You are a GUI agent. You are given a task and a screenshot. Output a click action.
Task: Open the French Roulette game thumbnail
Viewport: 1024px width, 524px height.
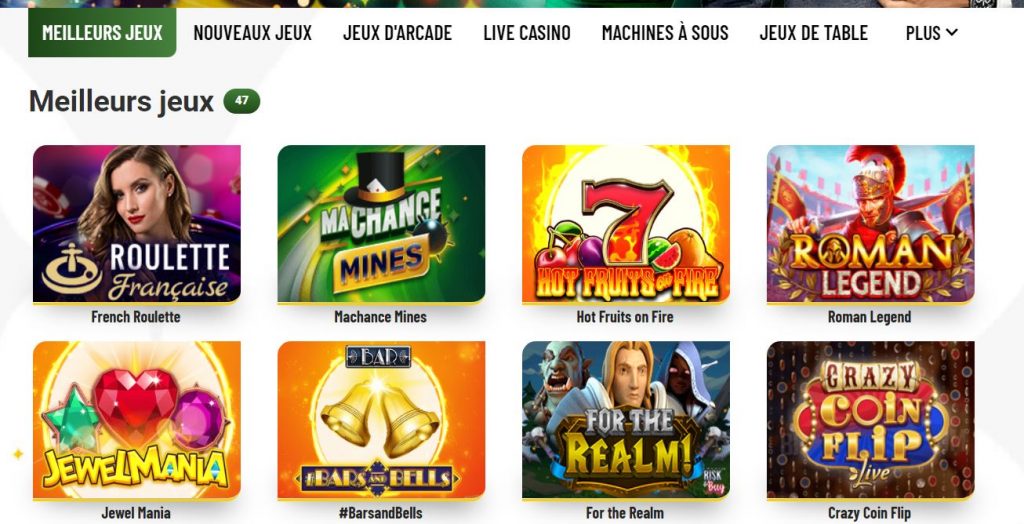[x=136, y=223]
